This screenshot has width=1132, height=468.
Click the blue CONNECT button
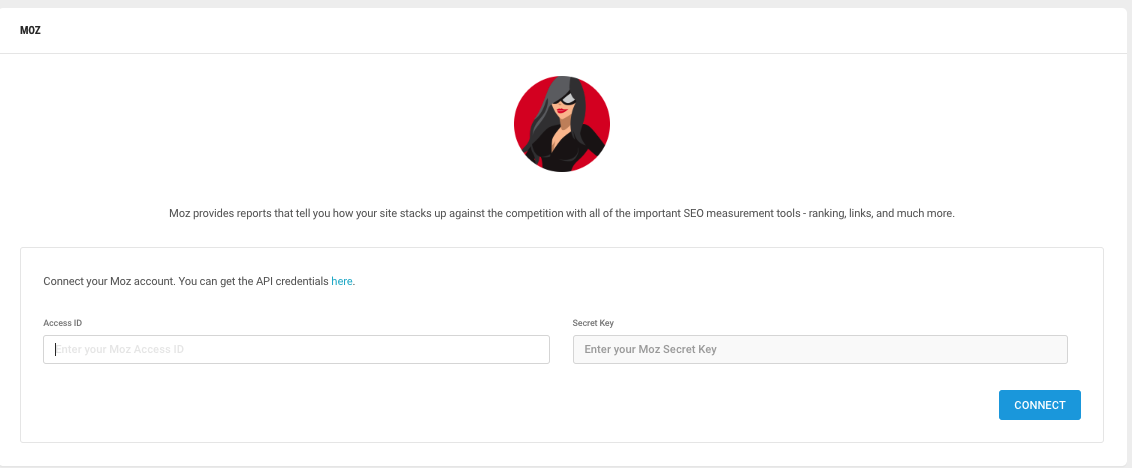[1040, 405]
